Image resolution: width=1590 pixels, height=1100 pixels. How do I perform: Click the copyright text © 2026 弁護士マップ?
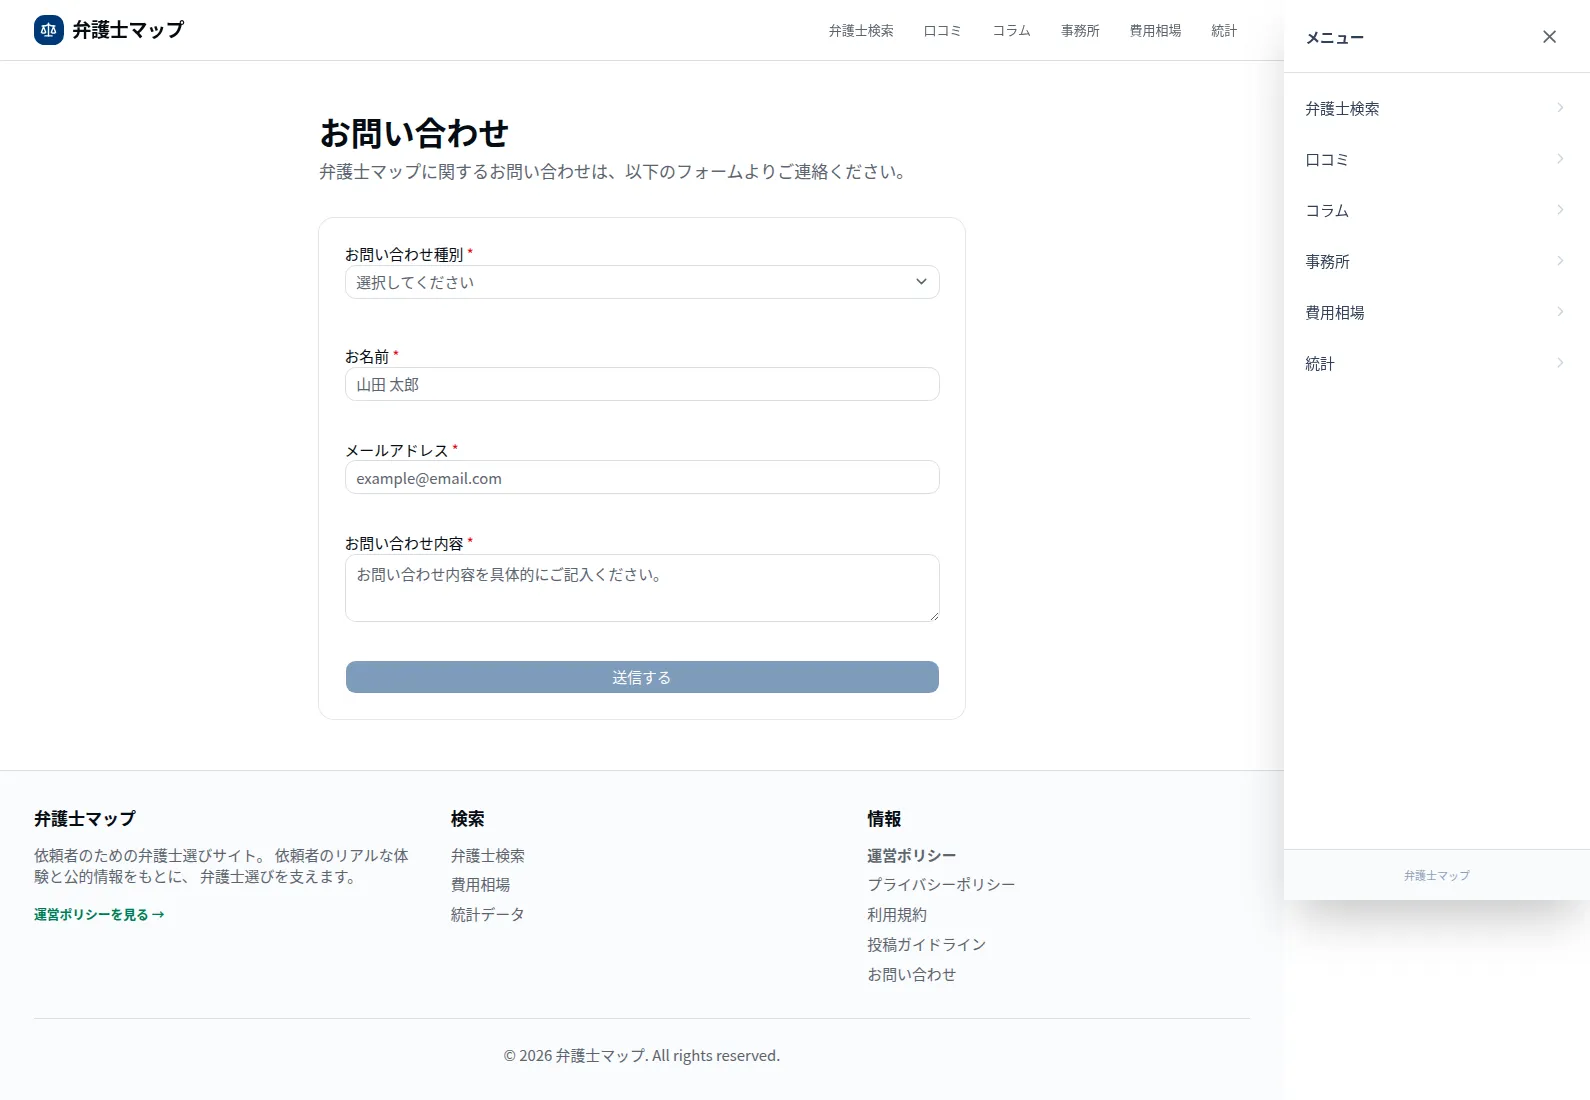click(x=642, y=1055)
